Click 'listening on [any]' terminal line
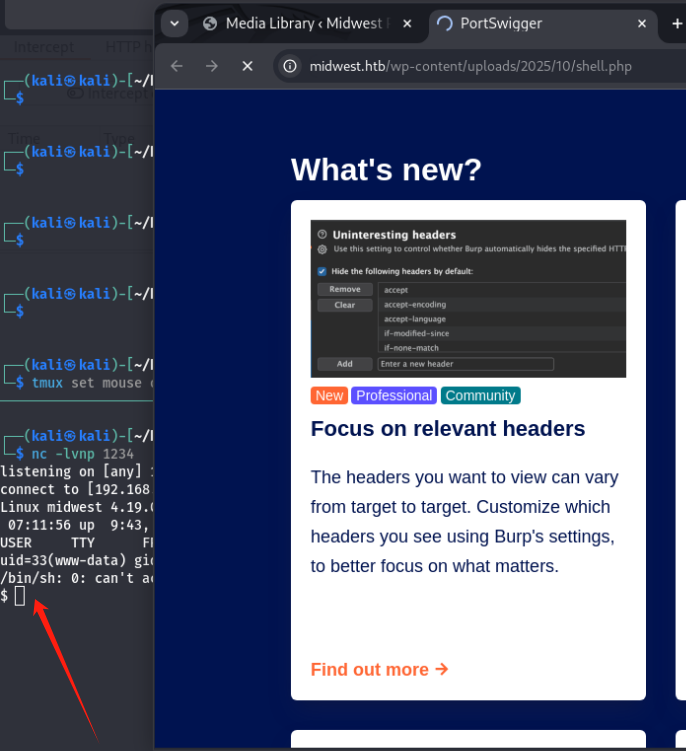Viewport: 686px width, 751px height. 77,472
